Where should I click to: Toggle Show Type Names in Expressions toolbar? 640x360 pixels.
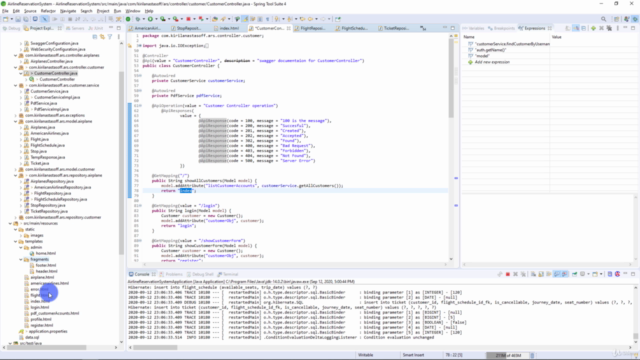click(568, 28)
